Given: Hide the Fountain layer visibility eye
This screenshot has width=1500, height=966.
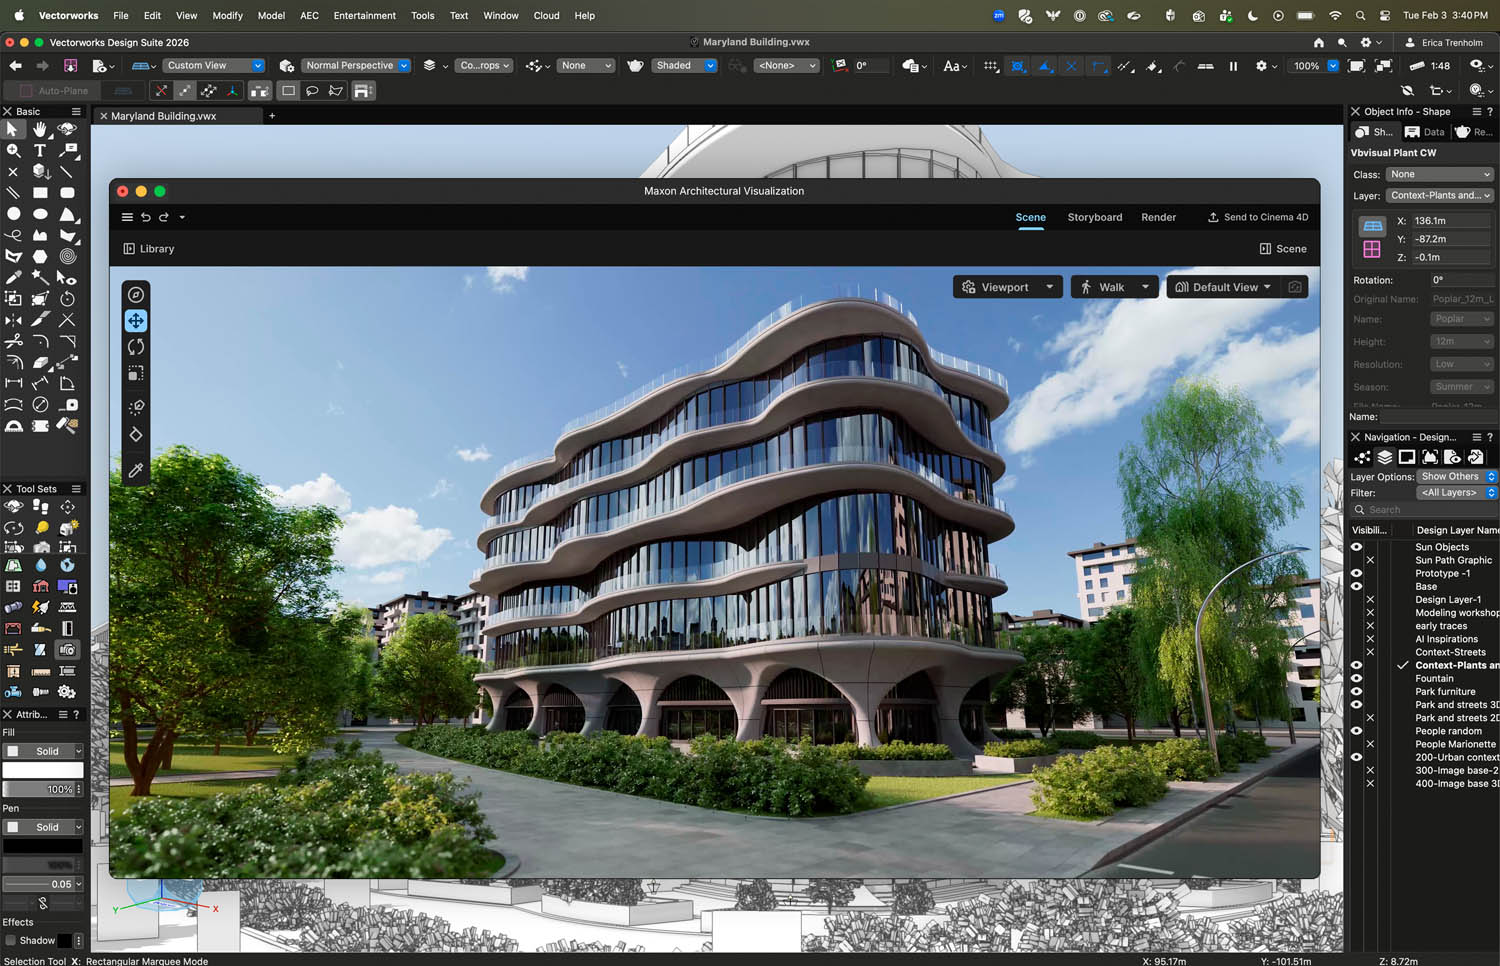Looking at the screenshot, I should pos(1357,678).
